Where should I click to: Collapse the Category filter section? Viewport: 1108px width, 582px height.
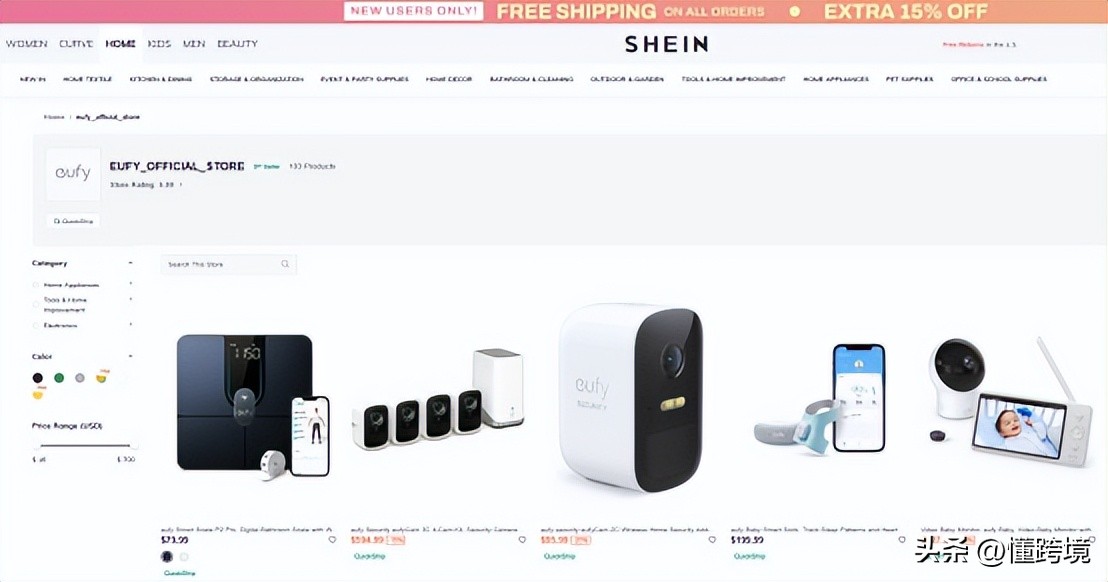point(131,263)
